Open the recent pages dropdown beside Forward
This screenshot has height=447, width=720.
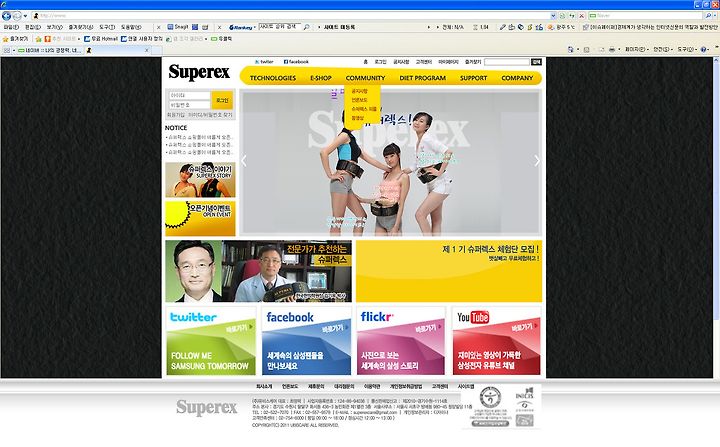(25, 16)
